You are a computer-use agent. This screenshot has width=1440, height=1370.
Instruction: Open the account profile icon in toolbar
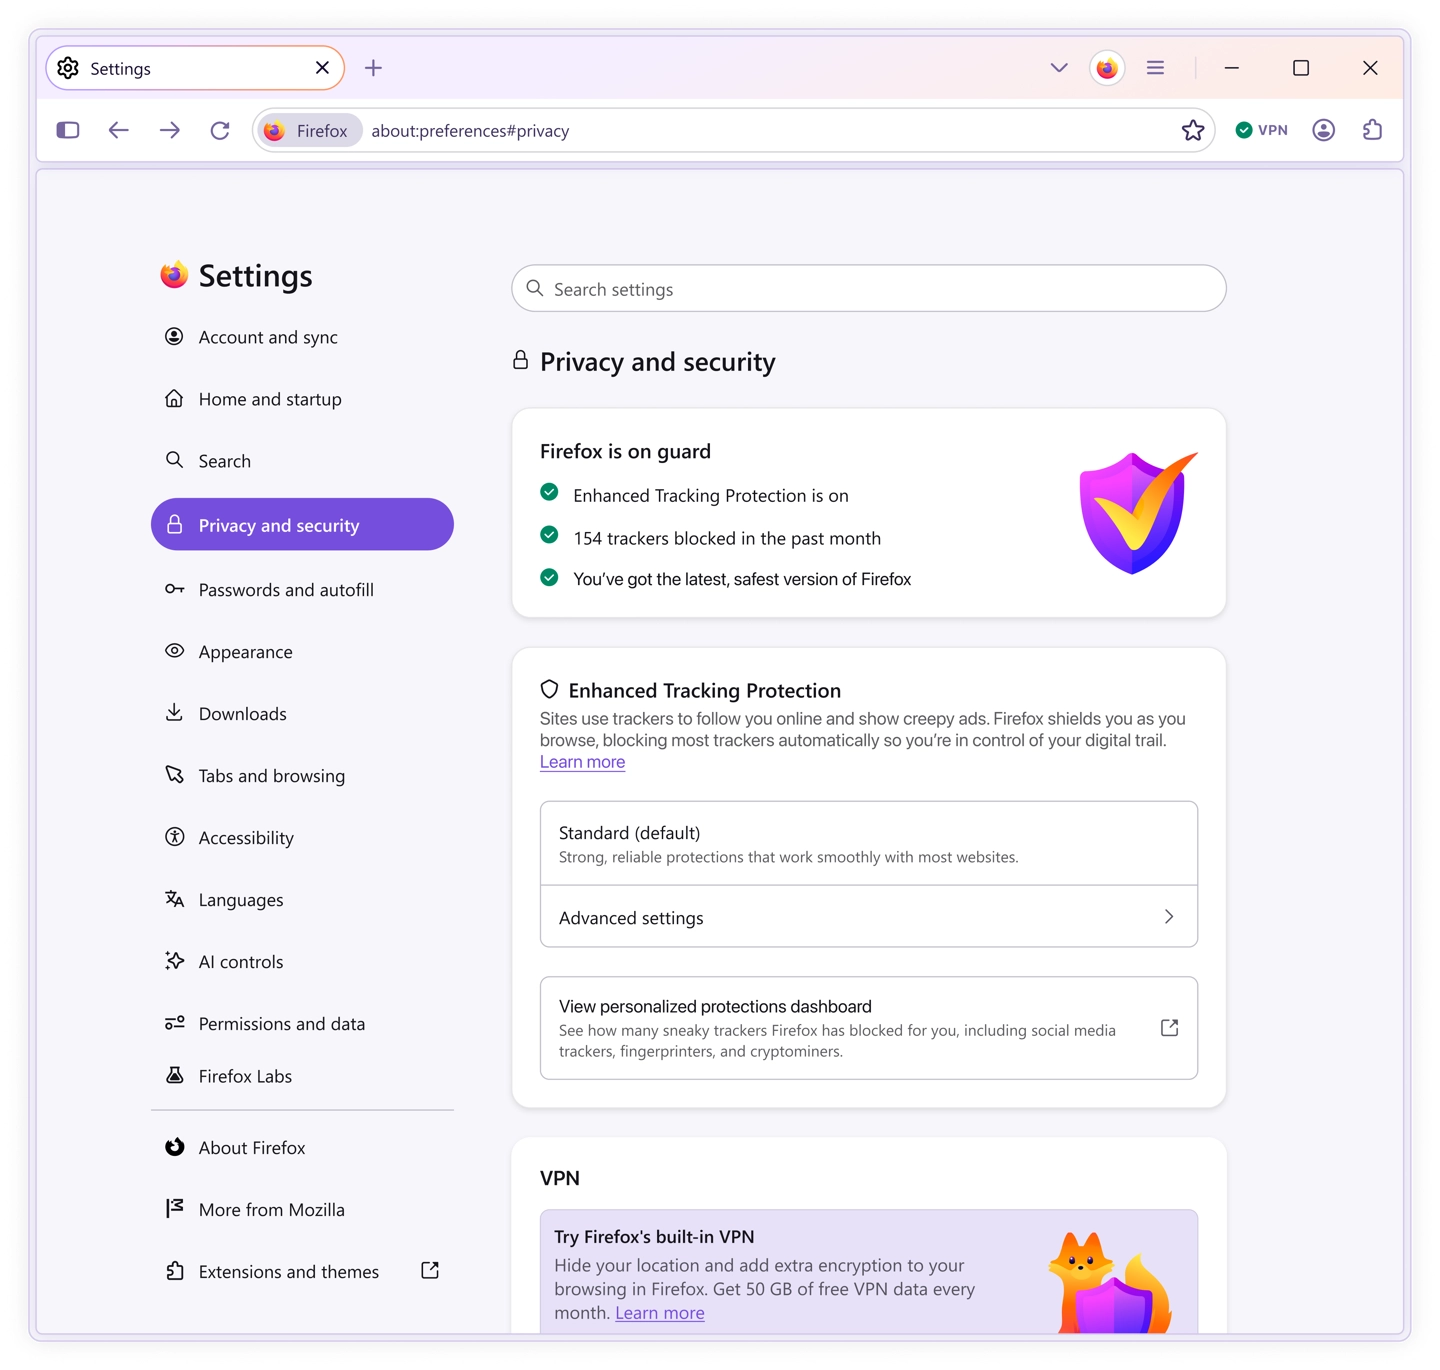pyautogui.click(x=1323, y=130)
